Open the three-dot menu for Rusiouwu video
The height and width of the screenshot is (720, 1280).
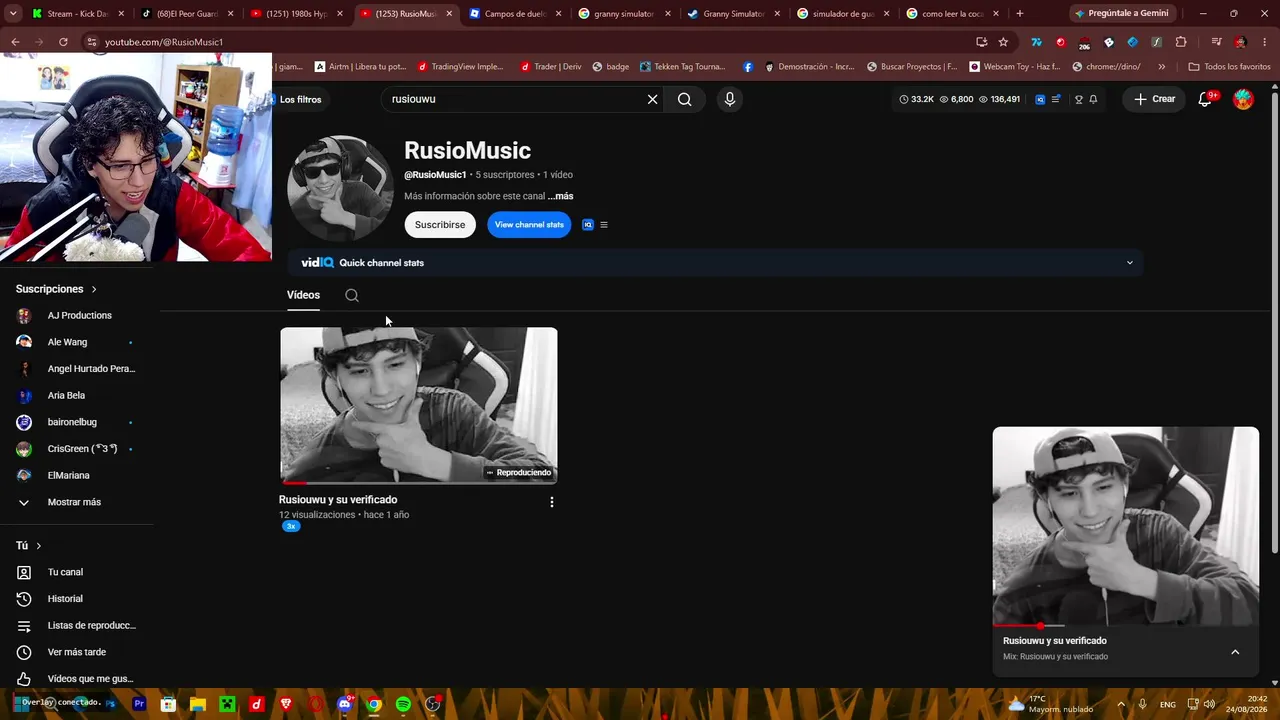point(551,502)
